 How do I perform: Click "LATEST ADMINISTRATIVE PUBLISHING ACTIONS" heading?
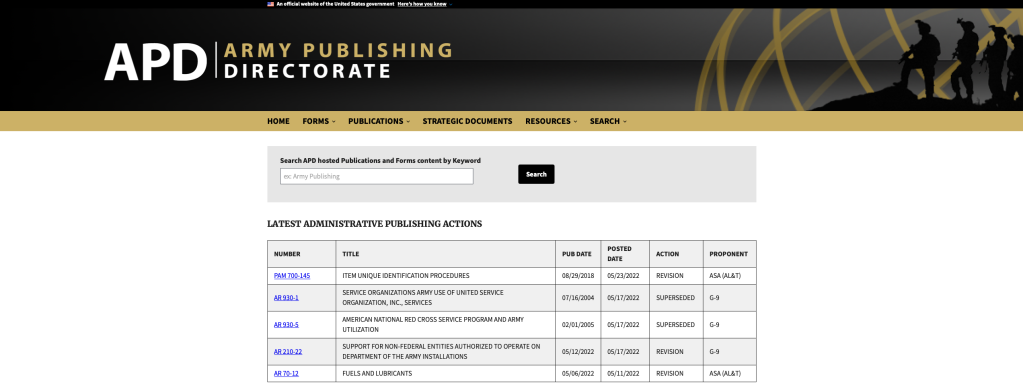[x=374, y=224]
